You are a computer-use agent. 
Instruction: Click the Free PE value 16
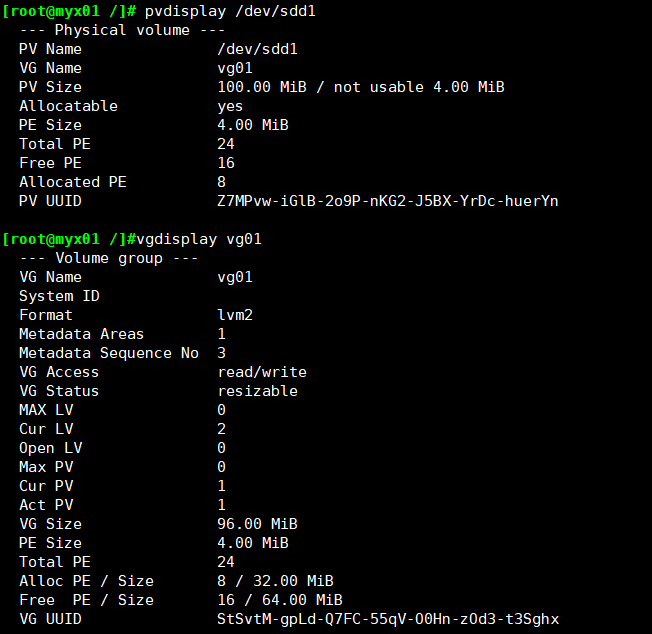[226, 163]
